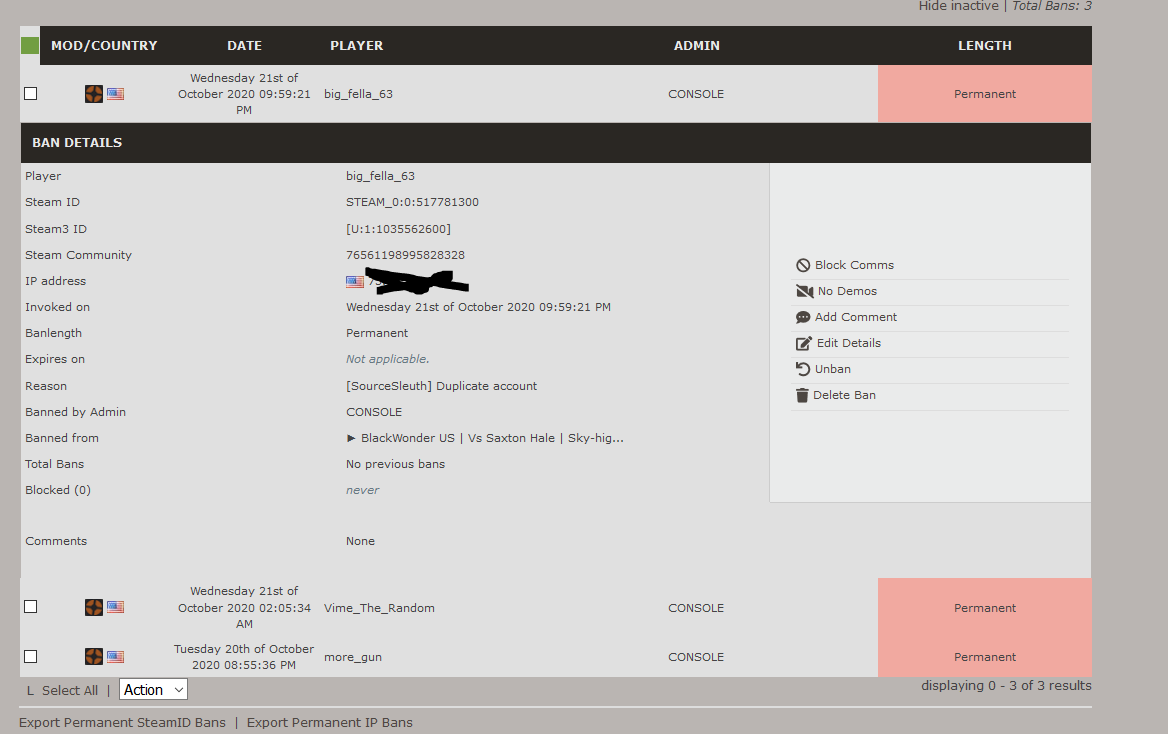Viewport: 1168px width, 734px height.
Task: Click the reason text Duplicate account
Action: pos(486,386)
